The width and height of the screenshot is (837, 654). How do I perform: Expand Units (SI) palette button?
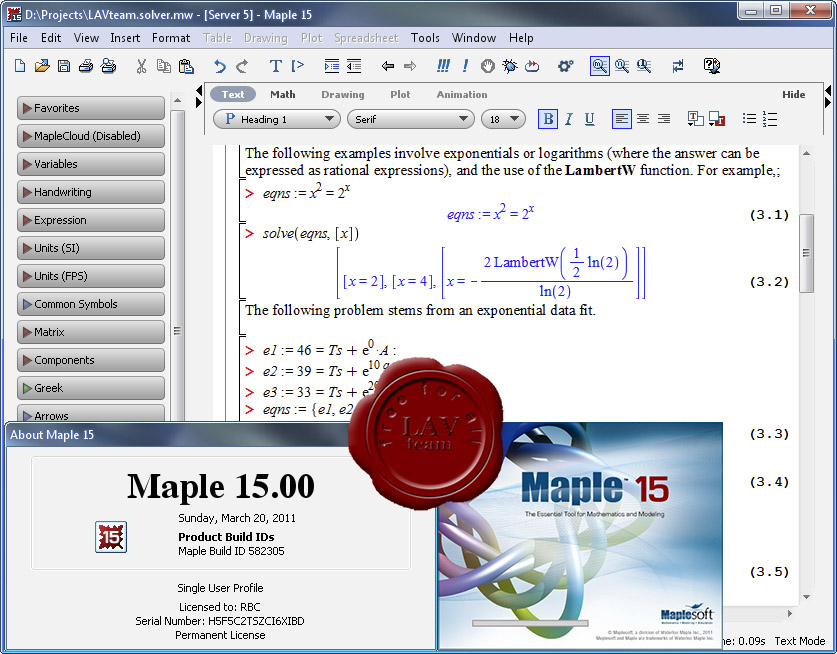pos(91,248)
